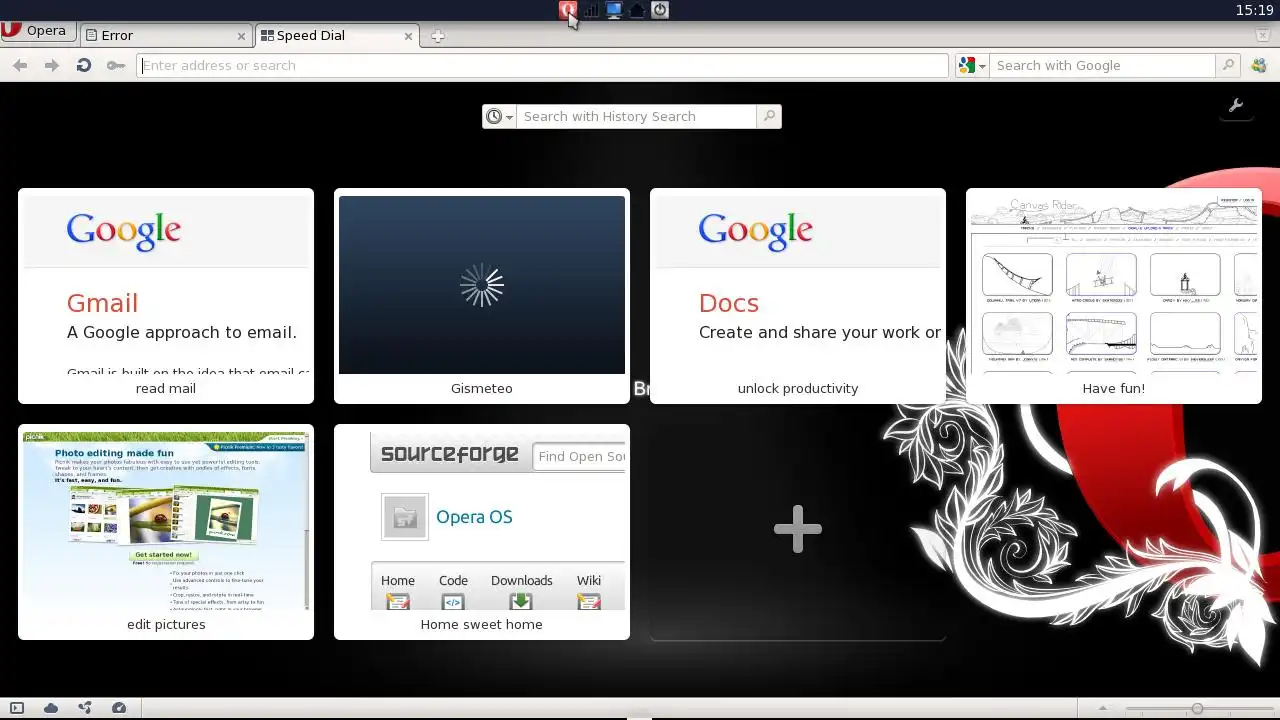Toggle Opera Turbo speedometer icon

pos(119,708)
